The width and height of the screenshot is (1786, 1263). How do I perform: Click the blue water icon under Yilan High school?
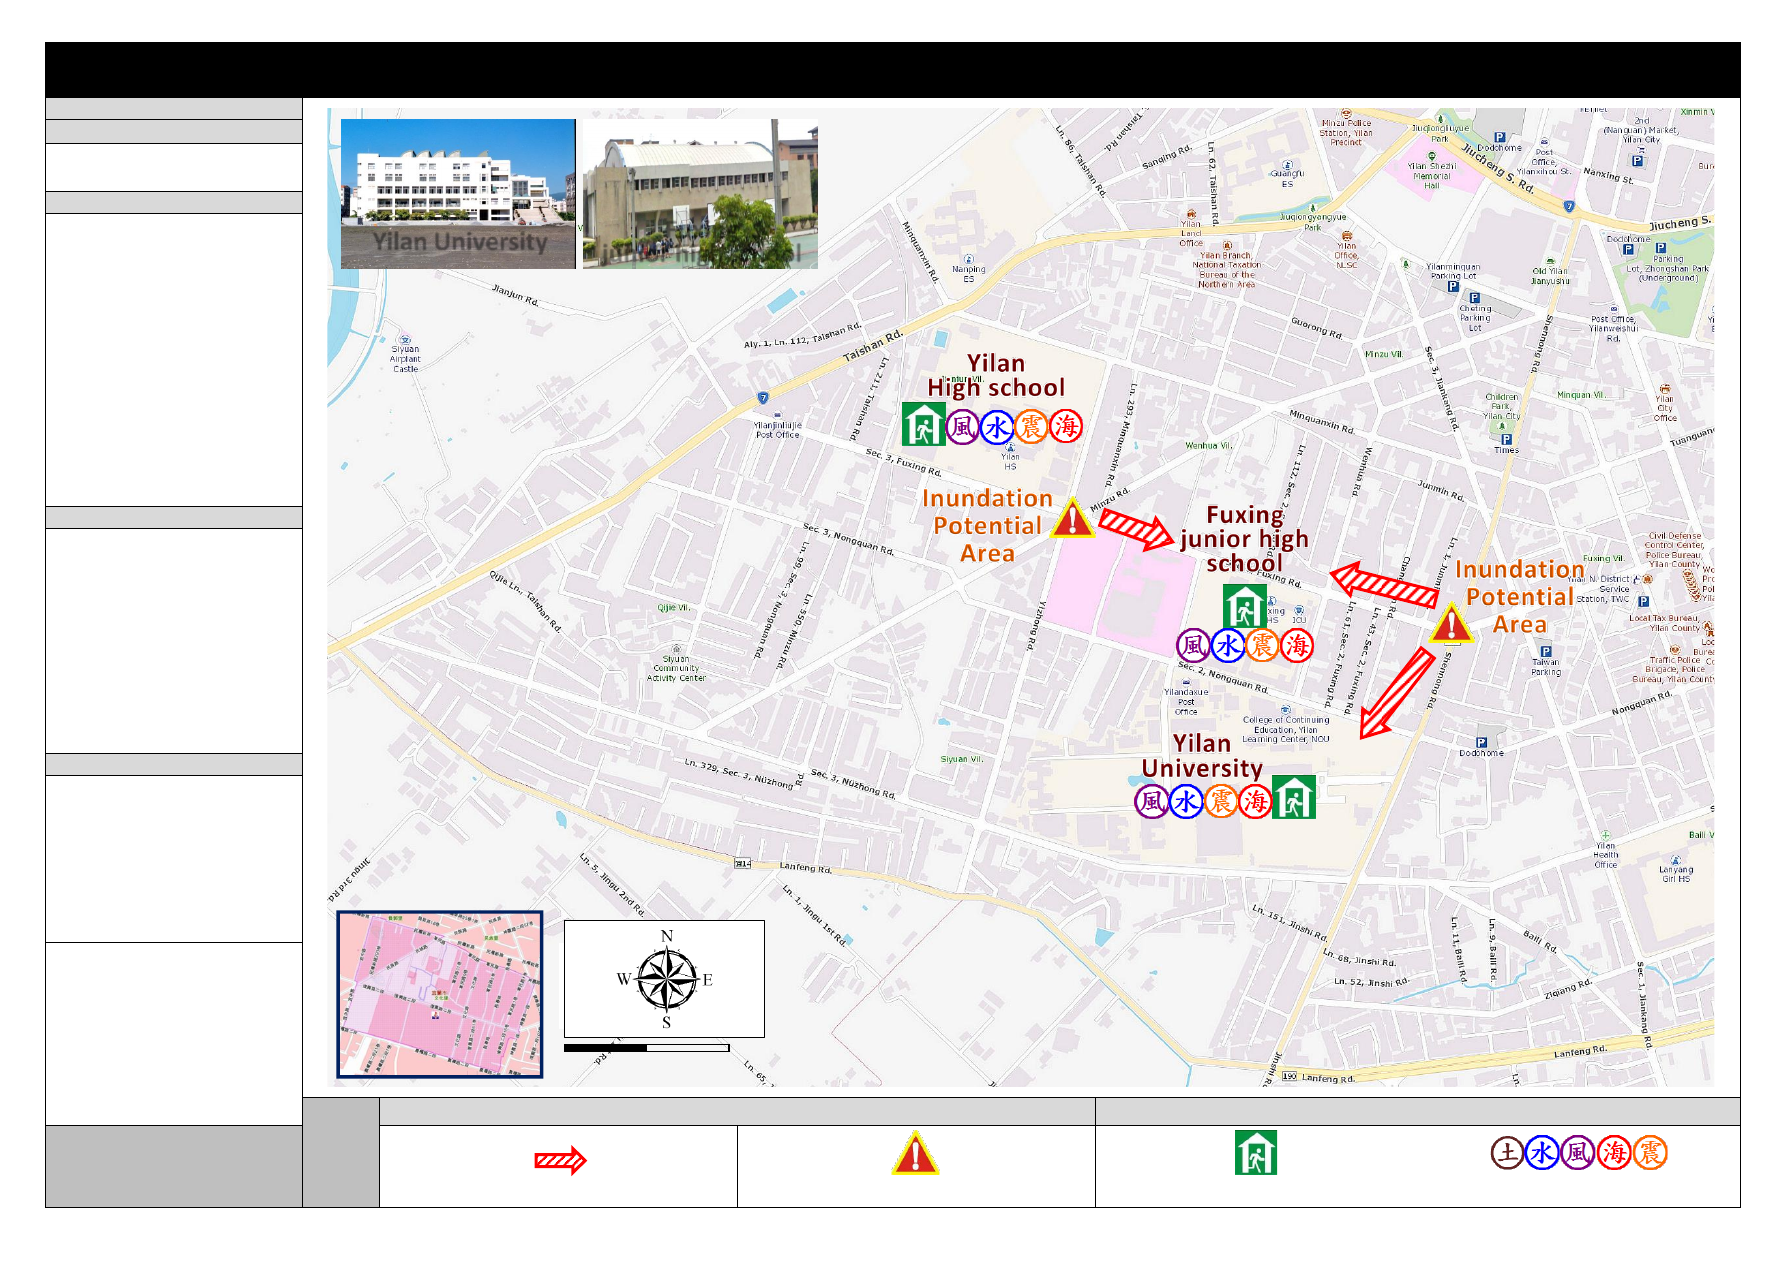pos(997,428)
